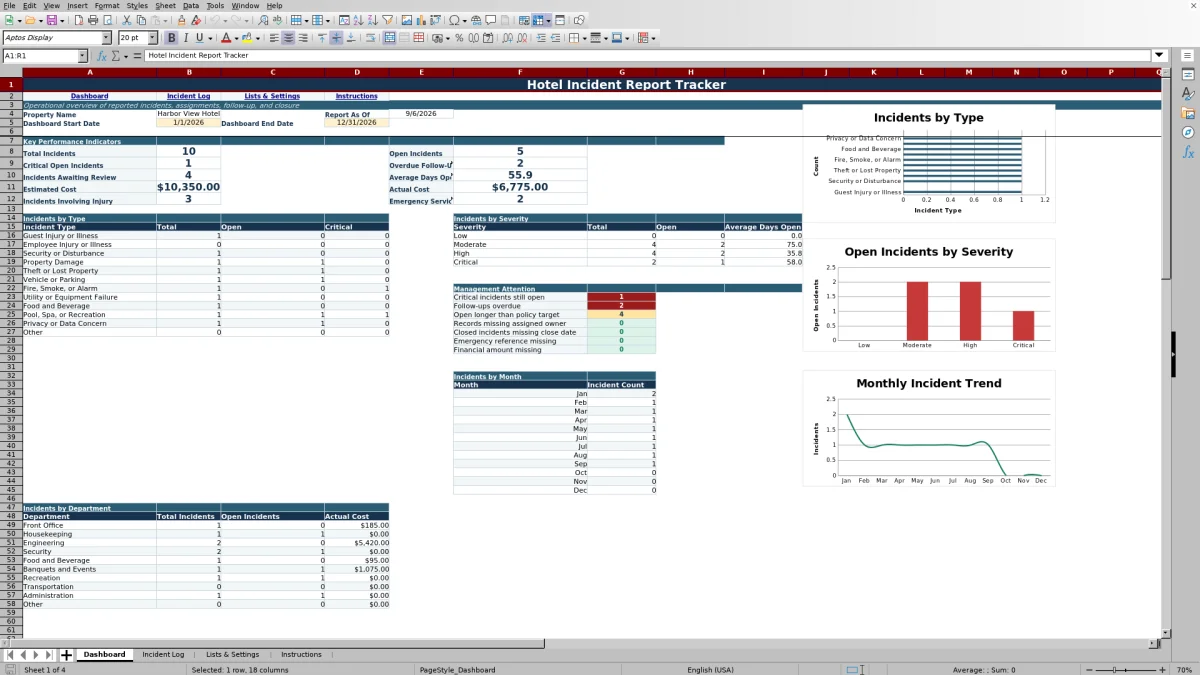This screenshot has height=675, width=1200.
Task: Open the sidebar Properties icon
Action: click(x=1188, y=75)
